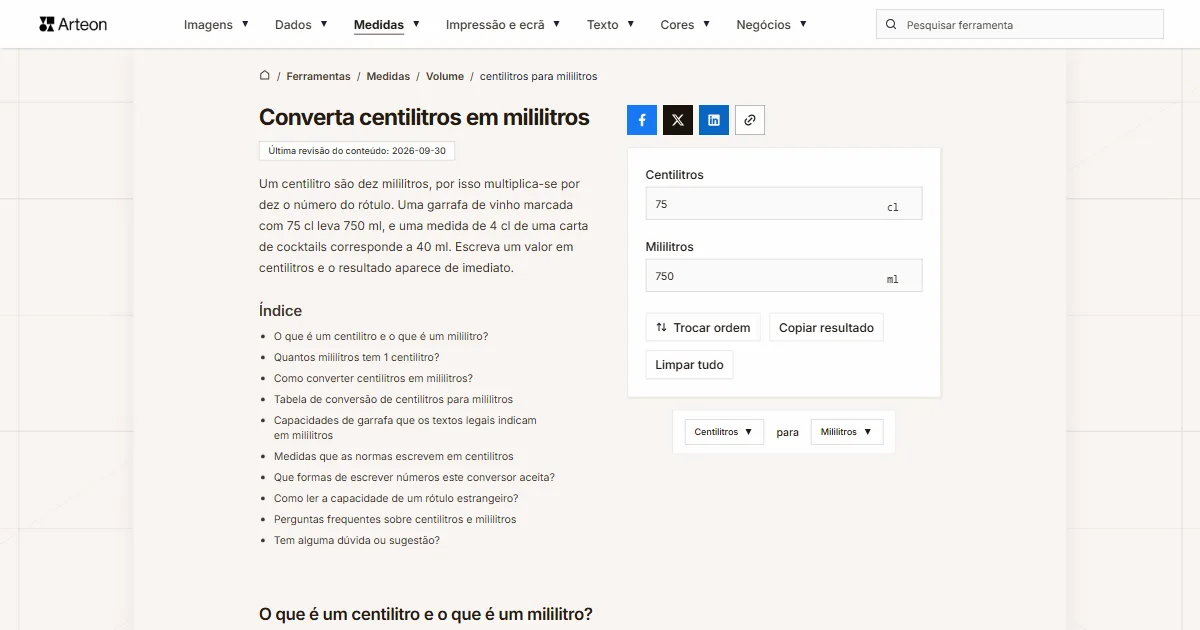Focus the Pesquisar ferramenta search box
The width and height of the screenshot is (1200, 630).
pos(1020,25)
